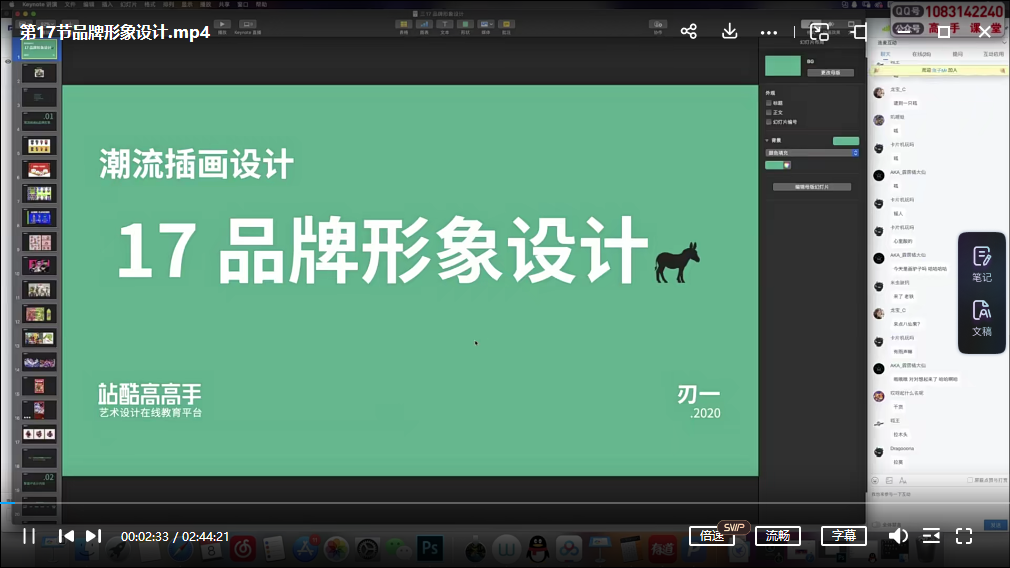Collapse the chat panel header chevron

click(1004, 43)
